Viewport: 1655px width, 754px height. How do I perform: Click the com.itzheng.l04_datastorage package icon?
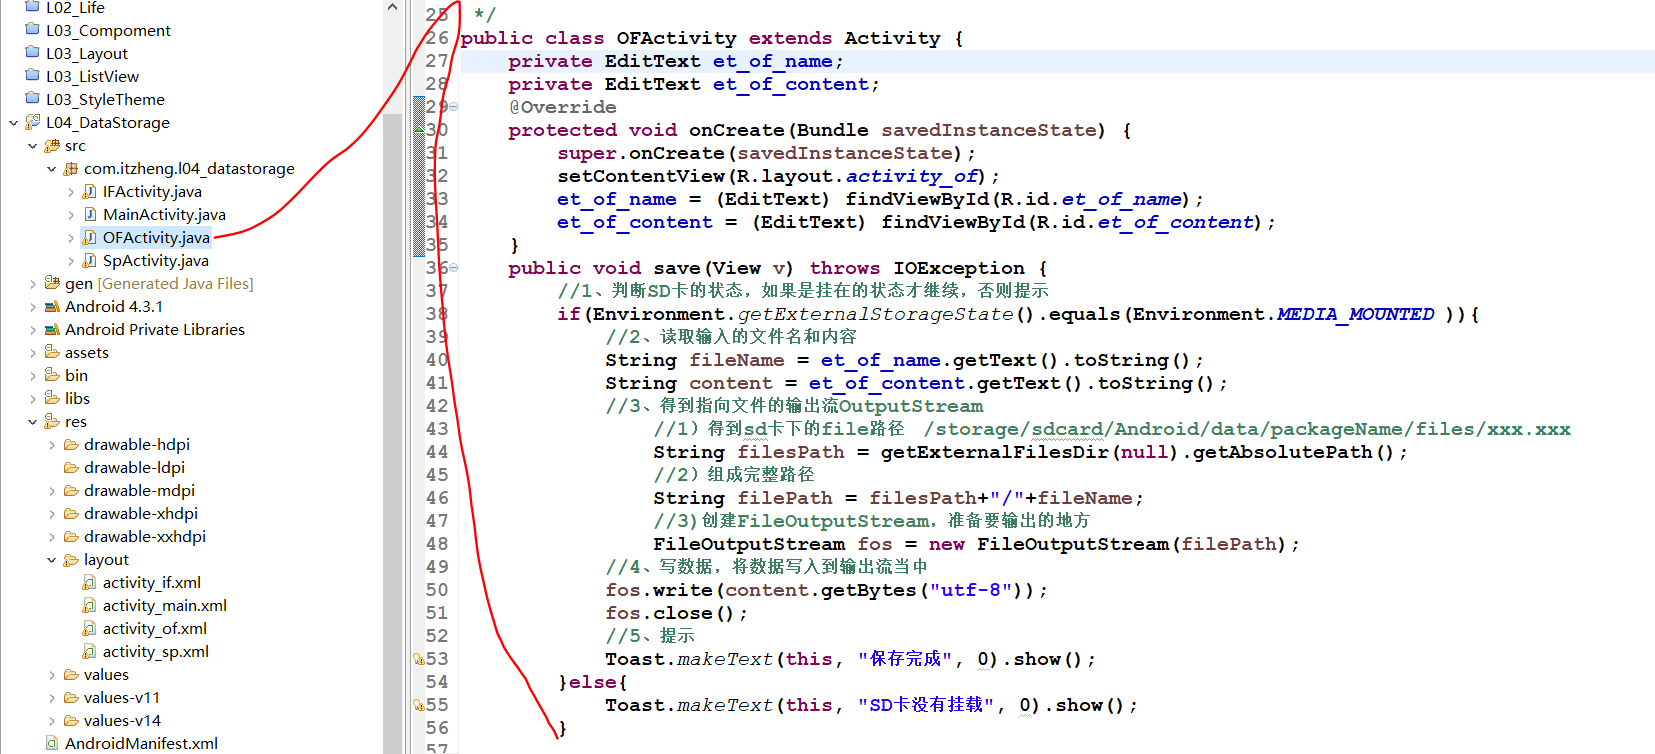coord(71,169)
